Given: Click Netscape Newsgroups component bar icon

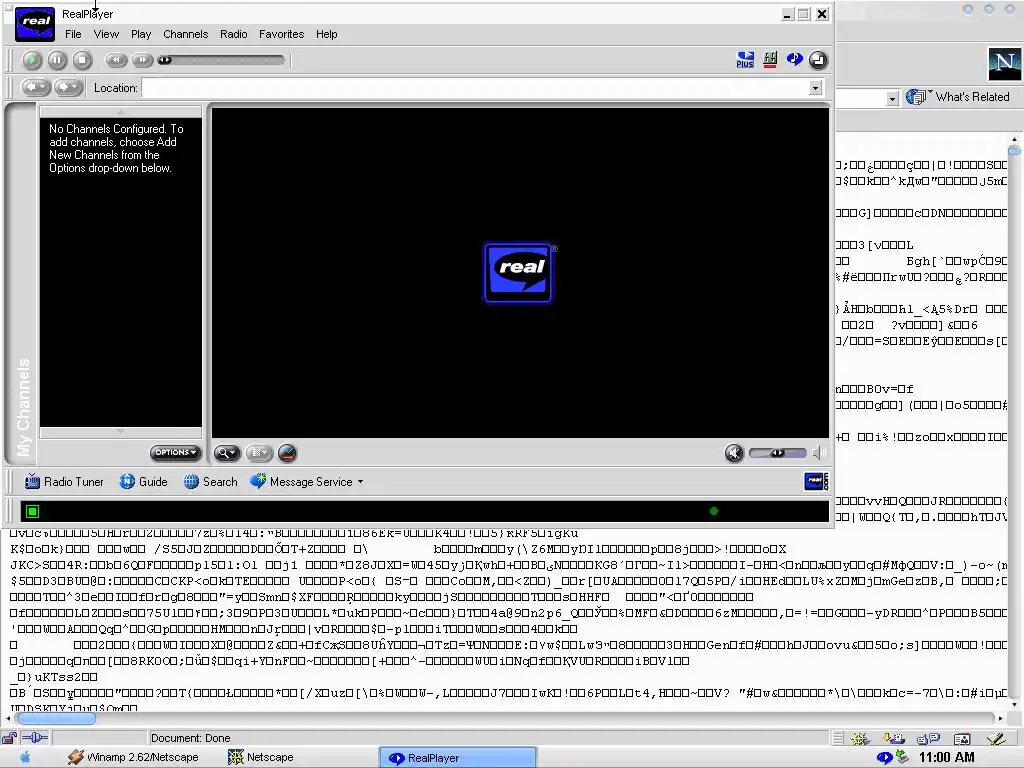Looking at the screenshot, I should [928, 739].
